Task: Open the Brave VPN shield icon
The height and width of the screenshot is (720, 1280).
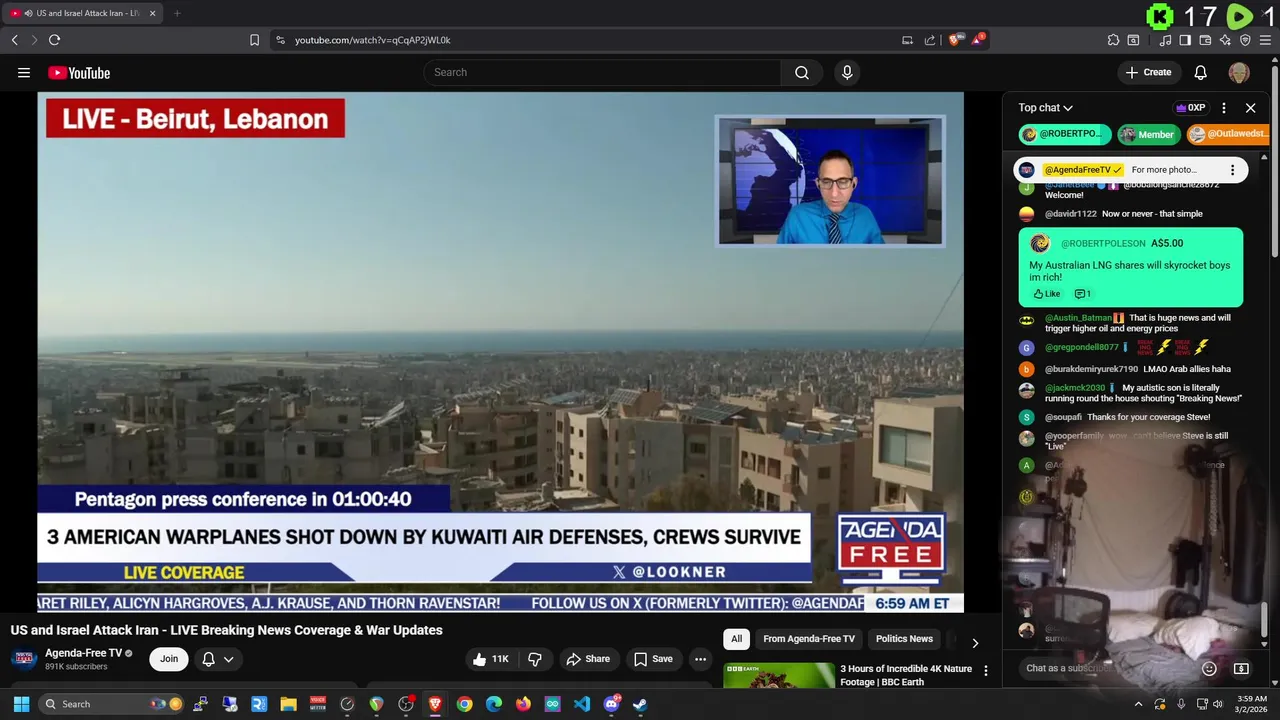Action: (x=1245, y=40)
